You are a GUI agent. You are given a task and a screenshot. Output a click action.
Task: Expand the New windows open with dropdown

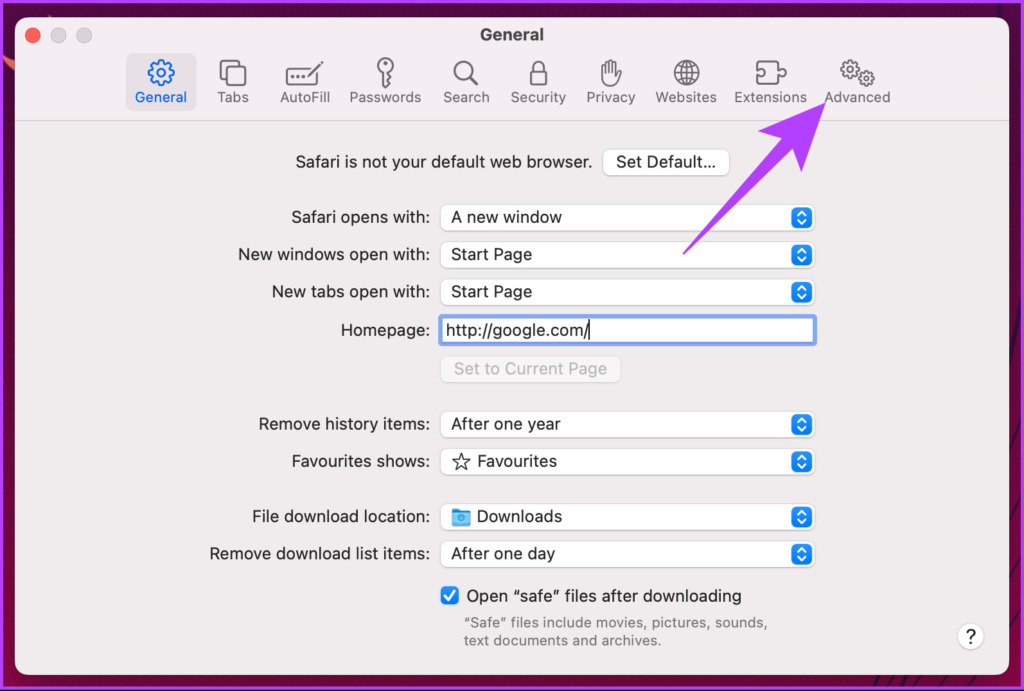627,255
